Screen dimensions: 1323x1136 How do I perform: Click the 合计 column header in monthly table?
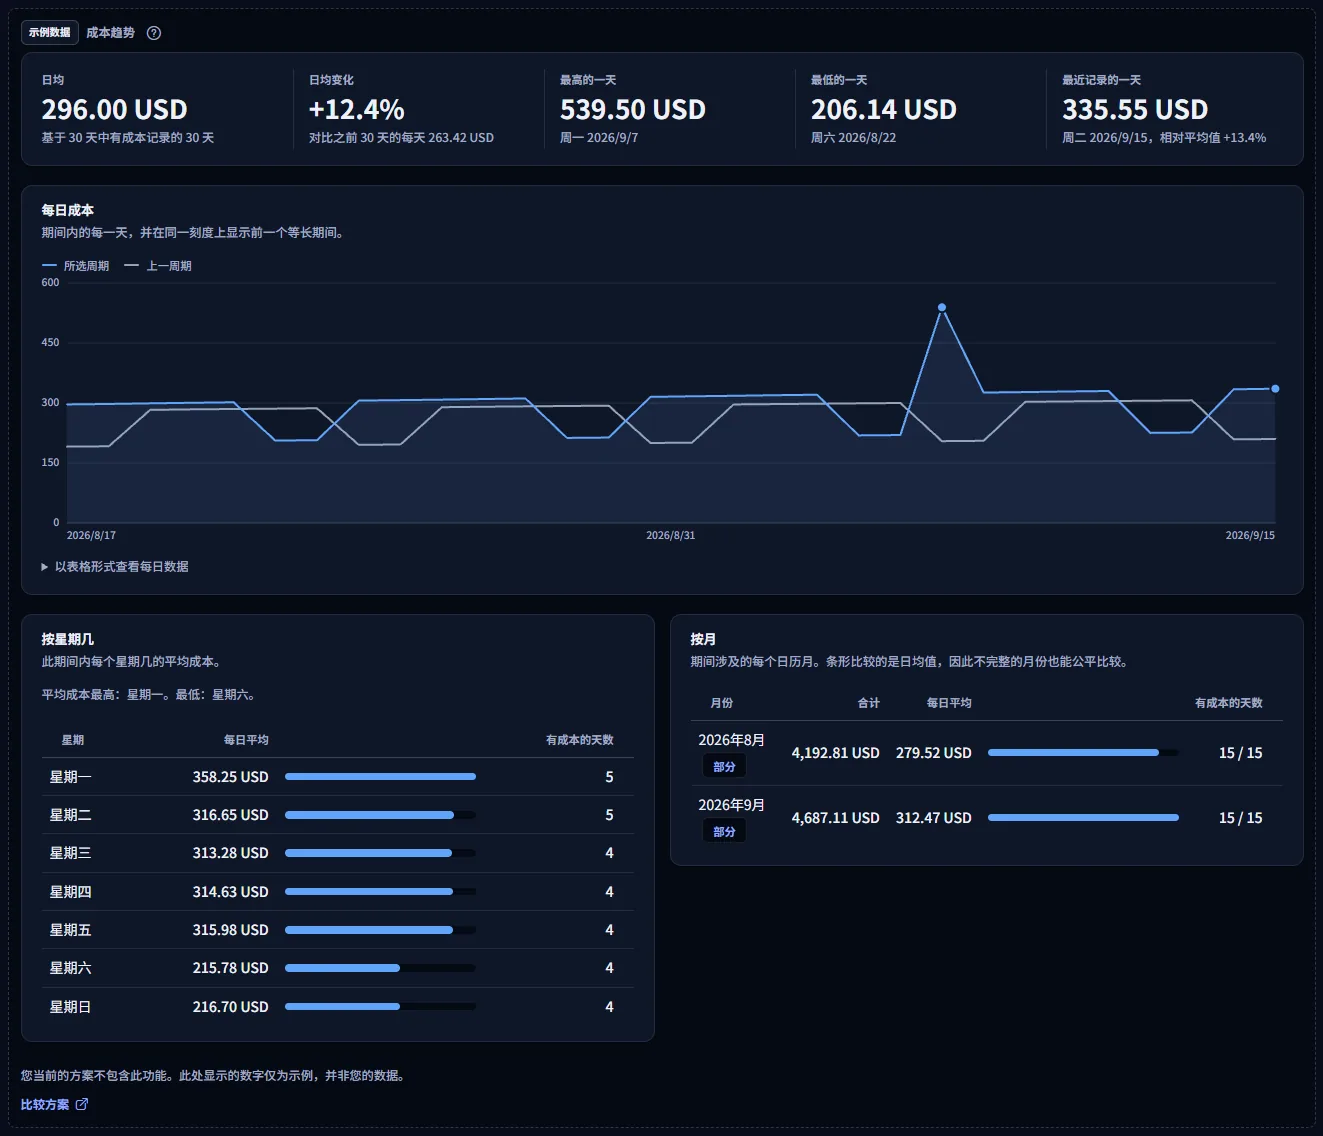point(869,703)
